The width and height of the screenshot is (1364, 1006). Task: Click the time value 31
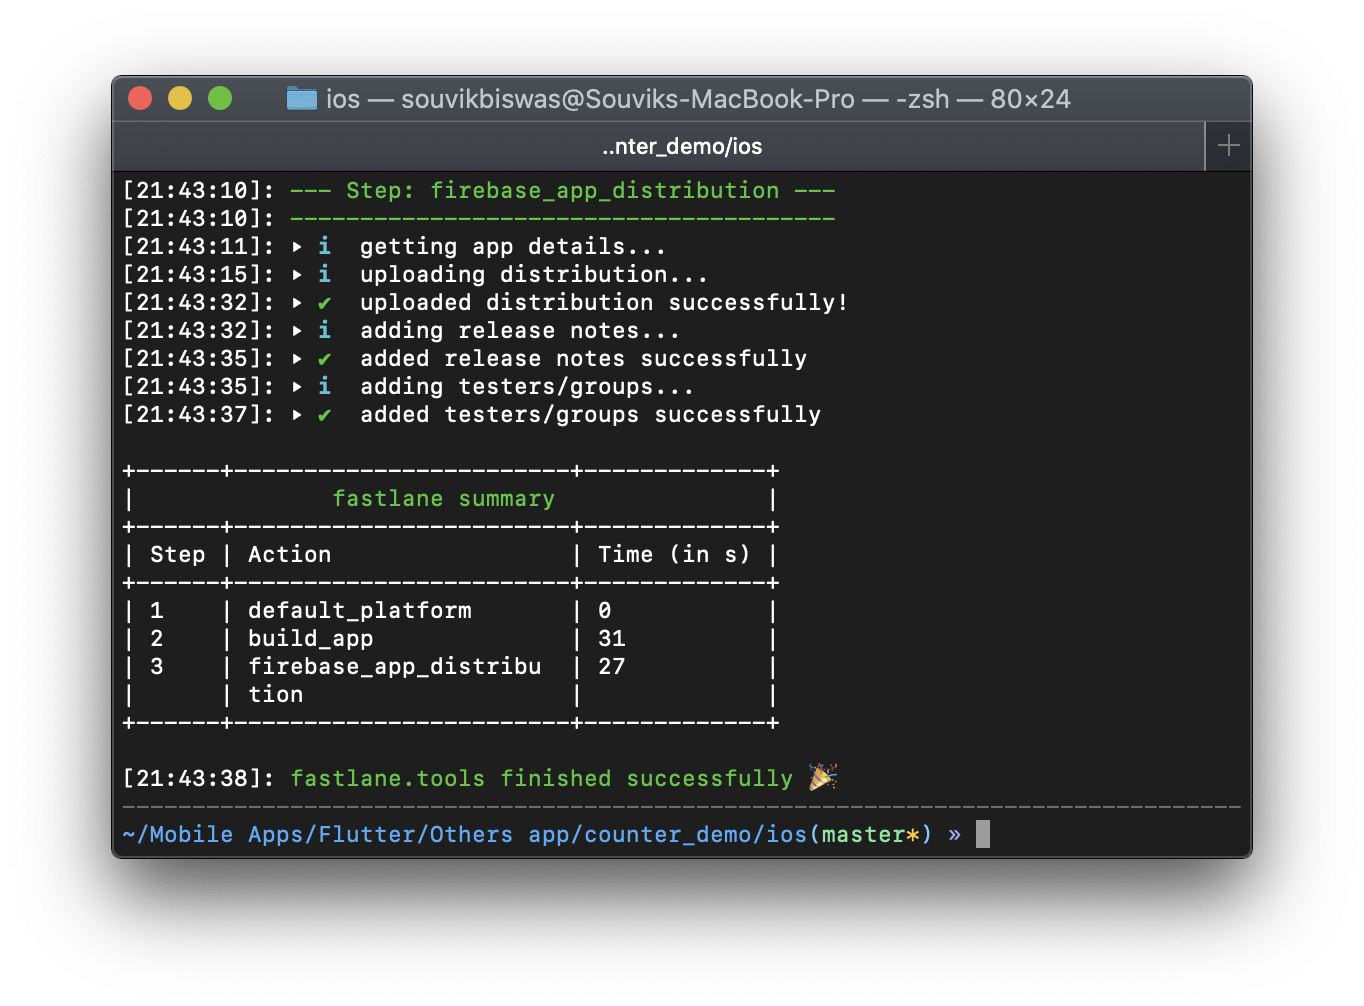(x=611, y=638)
